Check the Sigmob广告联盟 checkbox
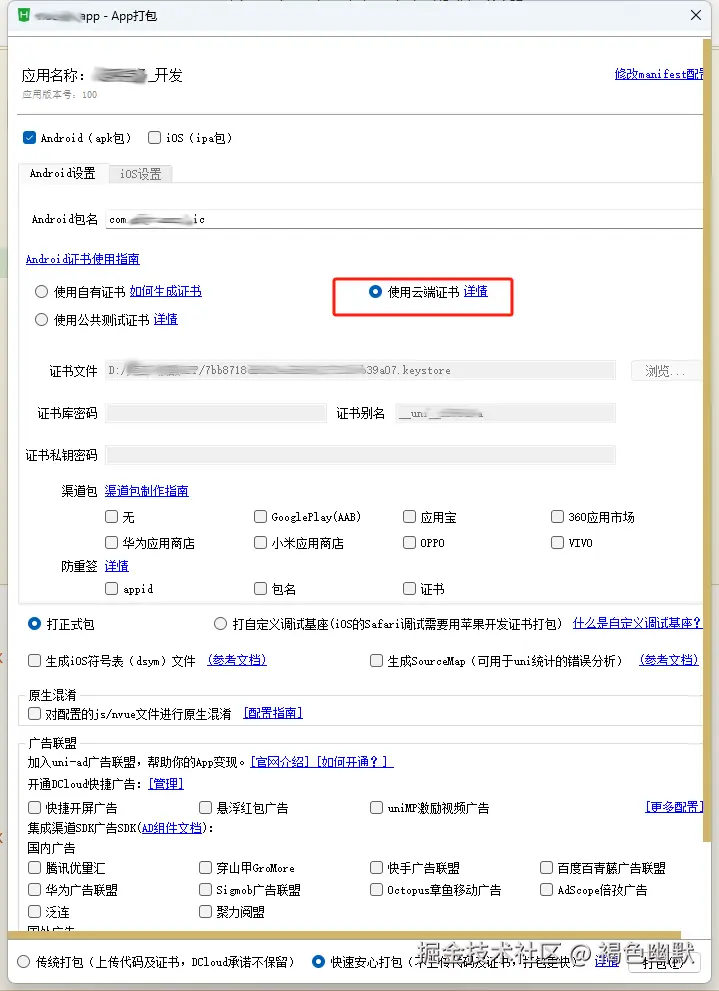 [205, 890]
